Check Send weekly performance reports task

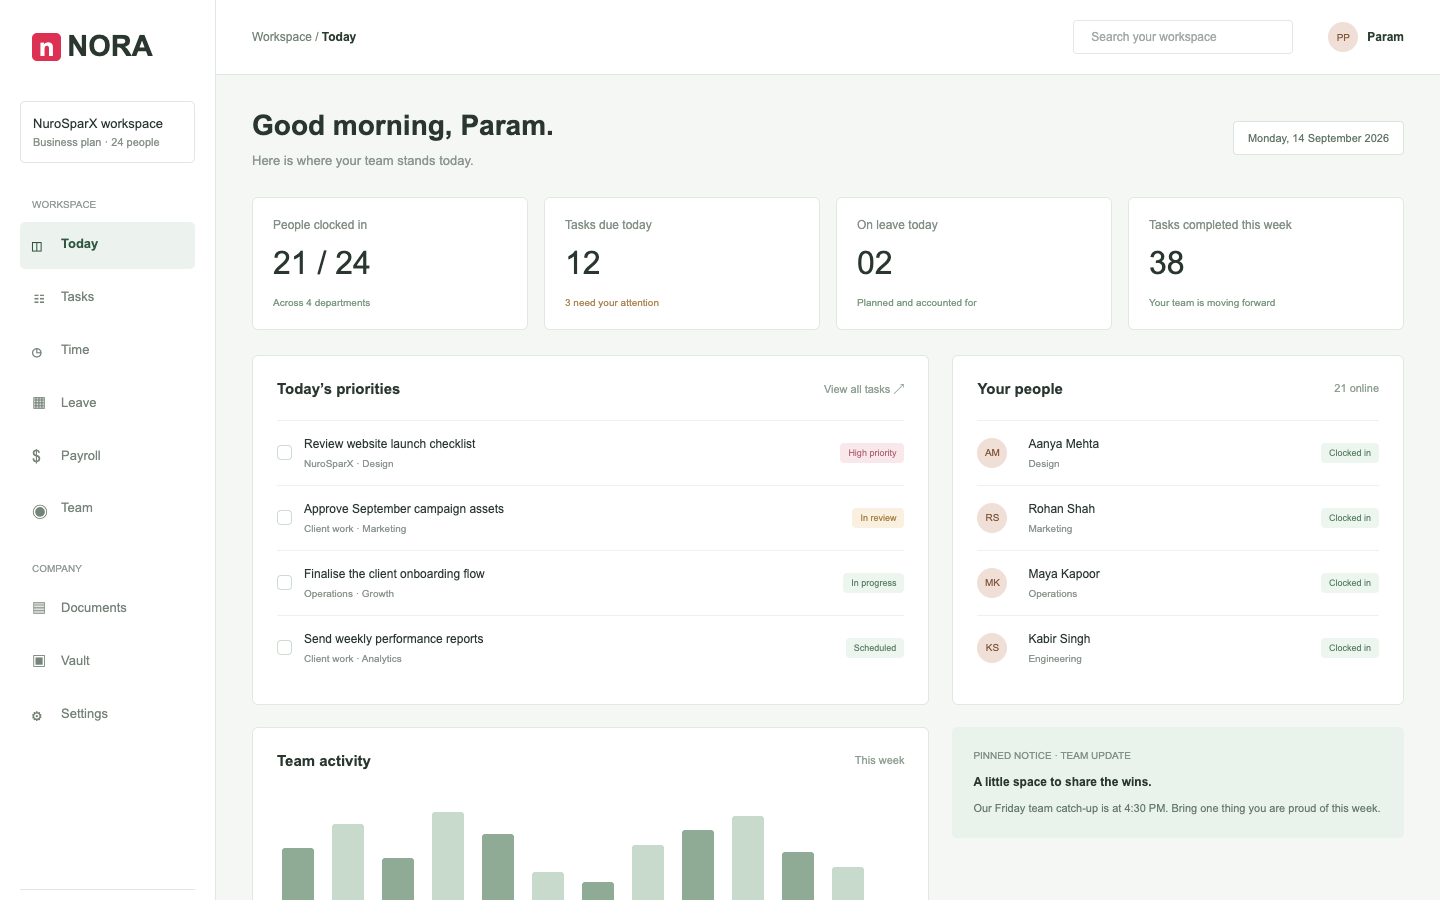(x=285, y=648)
